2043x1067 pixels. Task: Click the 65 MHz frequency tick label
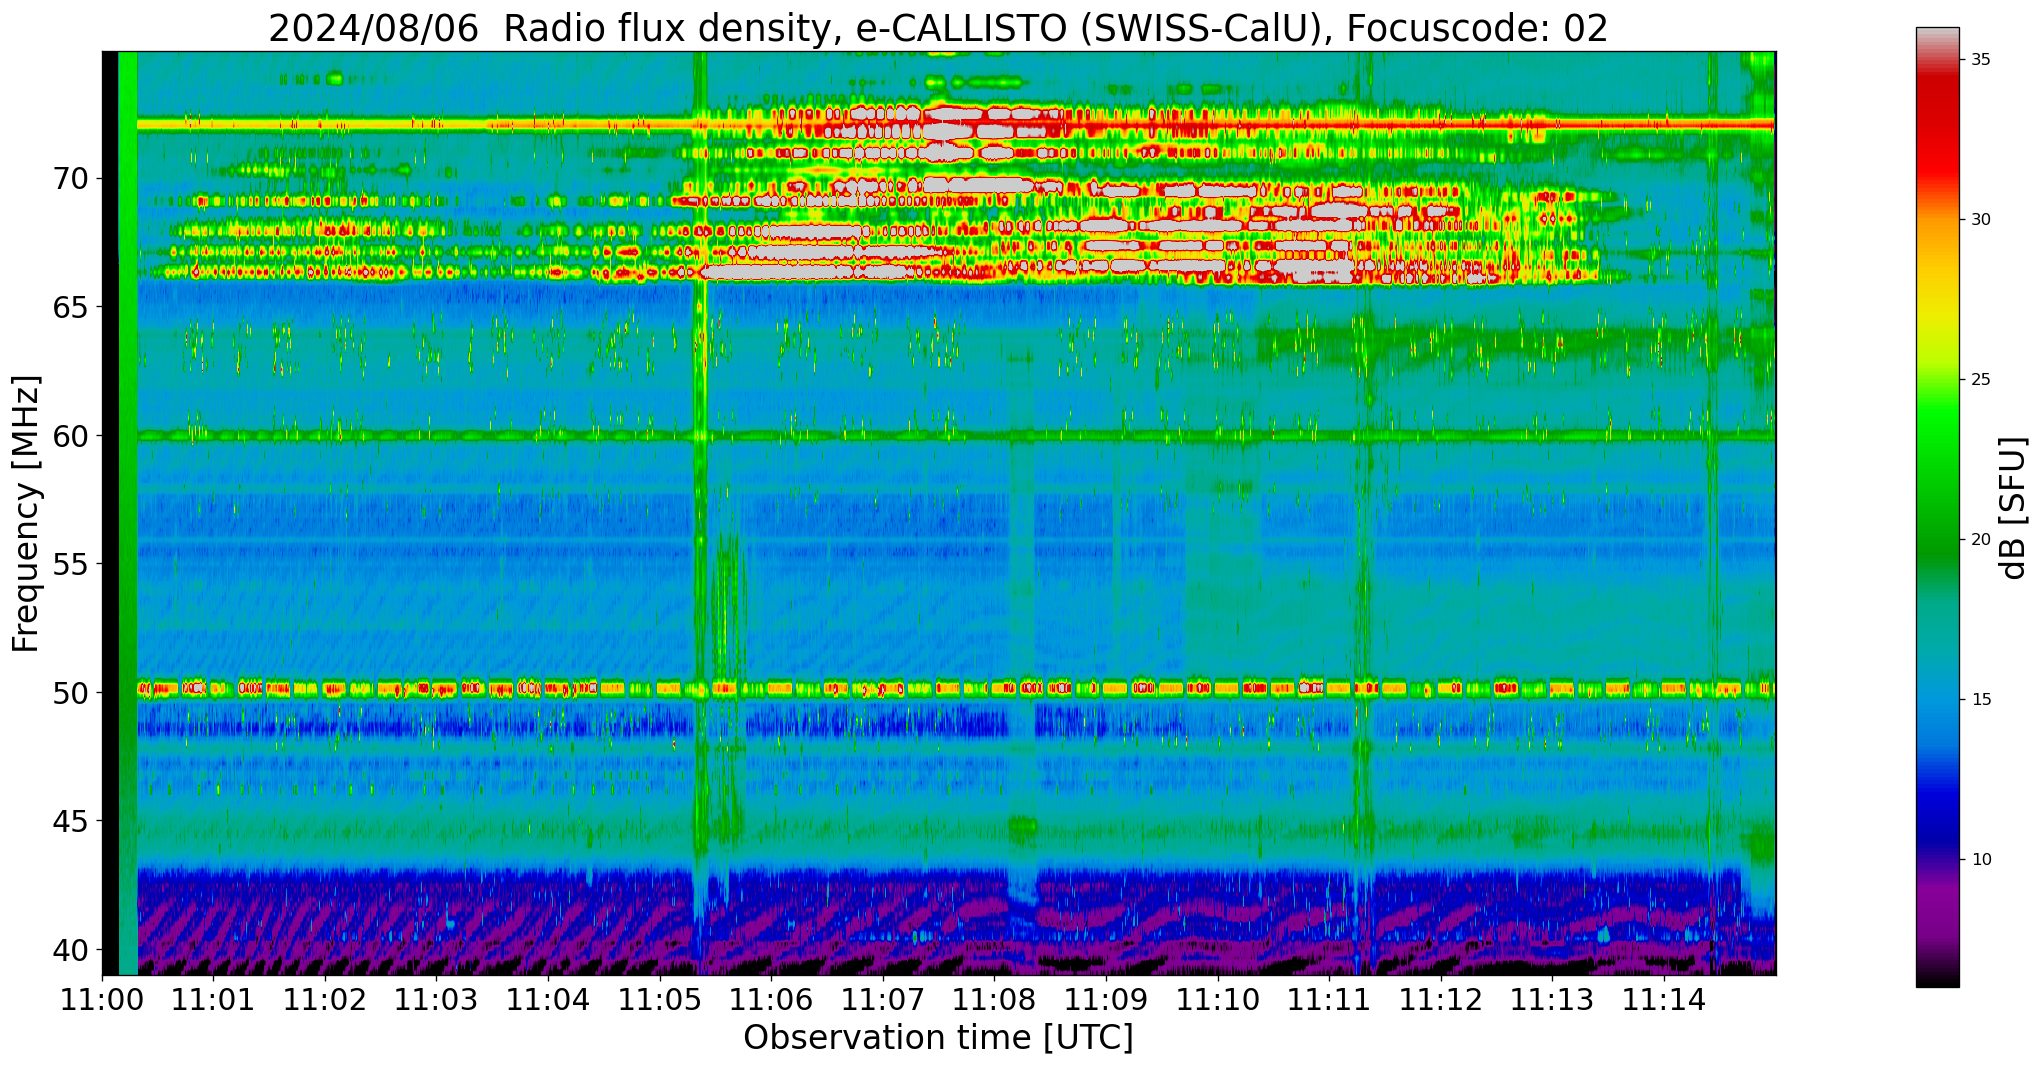70,307
